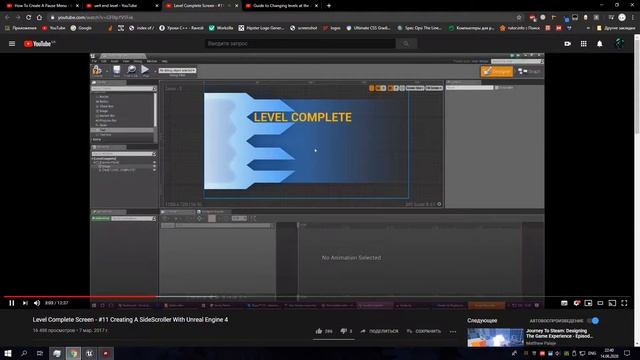This screenshot has height=360, width=640.
Task: Open the account avatar menu
Action: click(620, 44)
